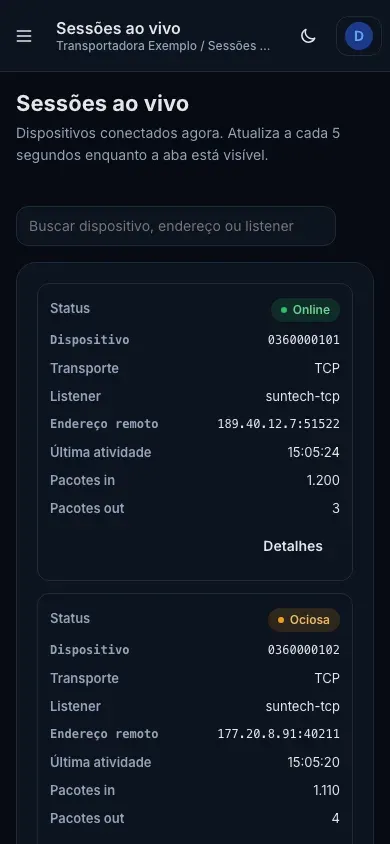The image size is (390, 844).
Task: Open the Transportadora Exemplo breadcrumb link
Action: [x=126, y=46]
